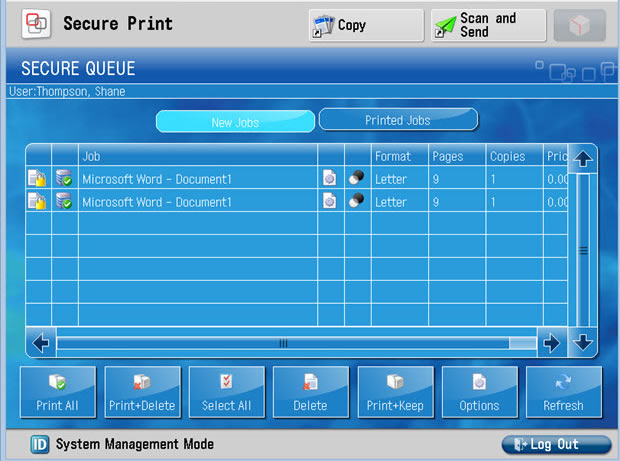This screenshot has height=461, width=620.
Task: Click the lock icon on first job row
Action: [x=37, y=178]
